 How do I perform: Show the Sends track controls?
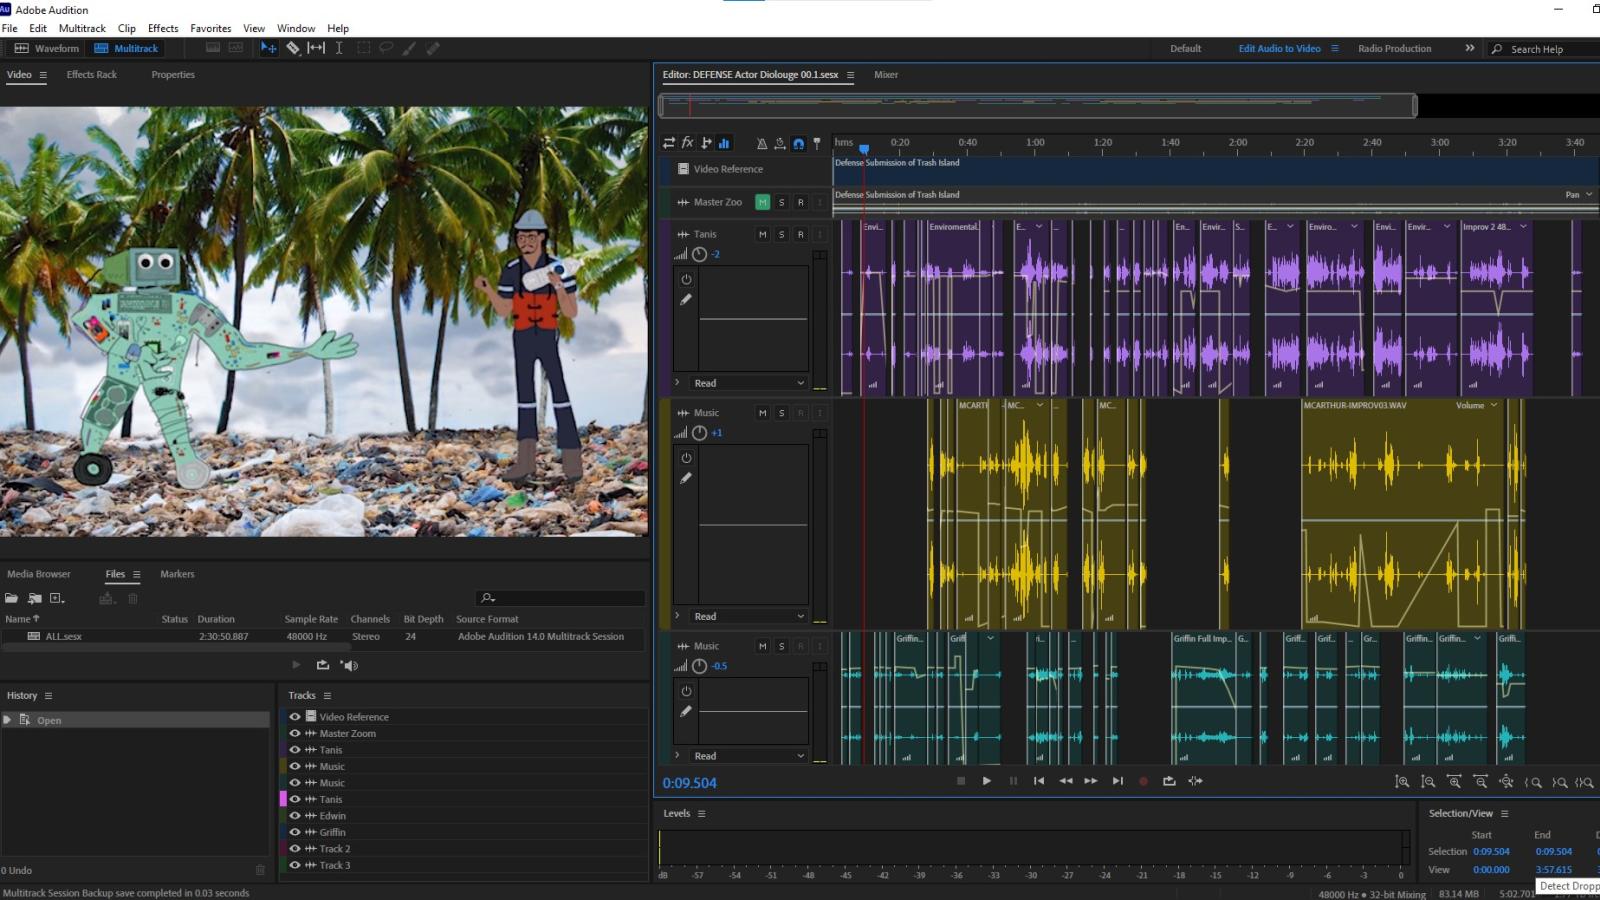pyautogui.click(x=706, y=143)
